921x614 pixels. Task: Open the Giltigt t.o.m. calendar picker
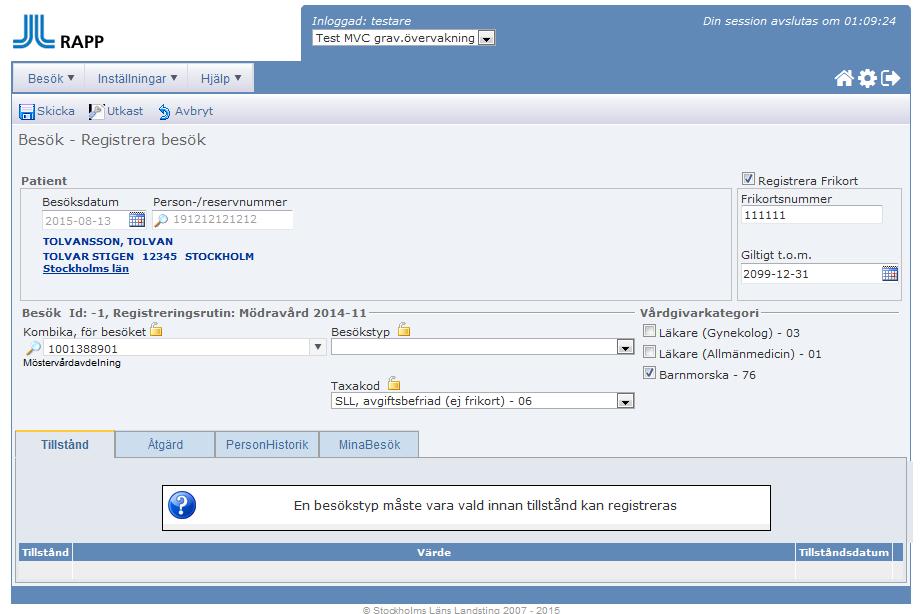890,273
